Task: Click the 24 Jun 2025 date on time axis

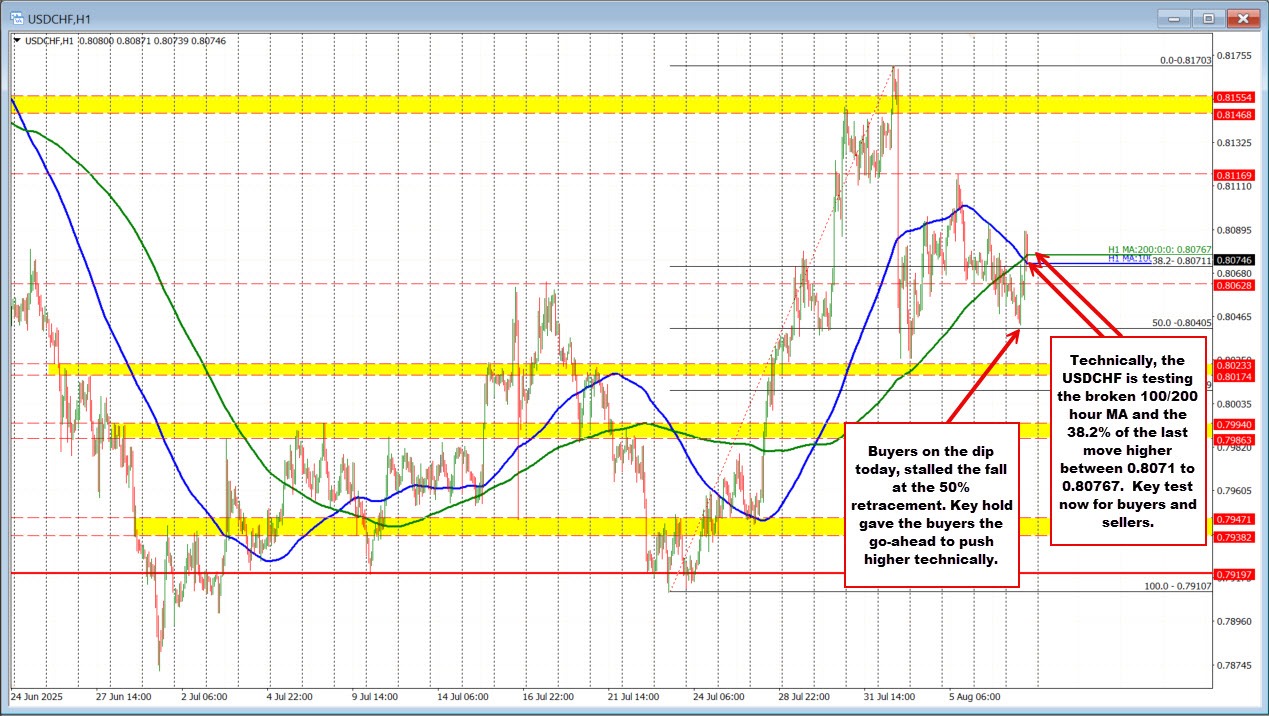Action: click(36, 694)
